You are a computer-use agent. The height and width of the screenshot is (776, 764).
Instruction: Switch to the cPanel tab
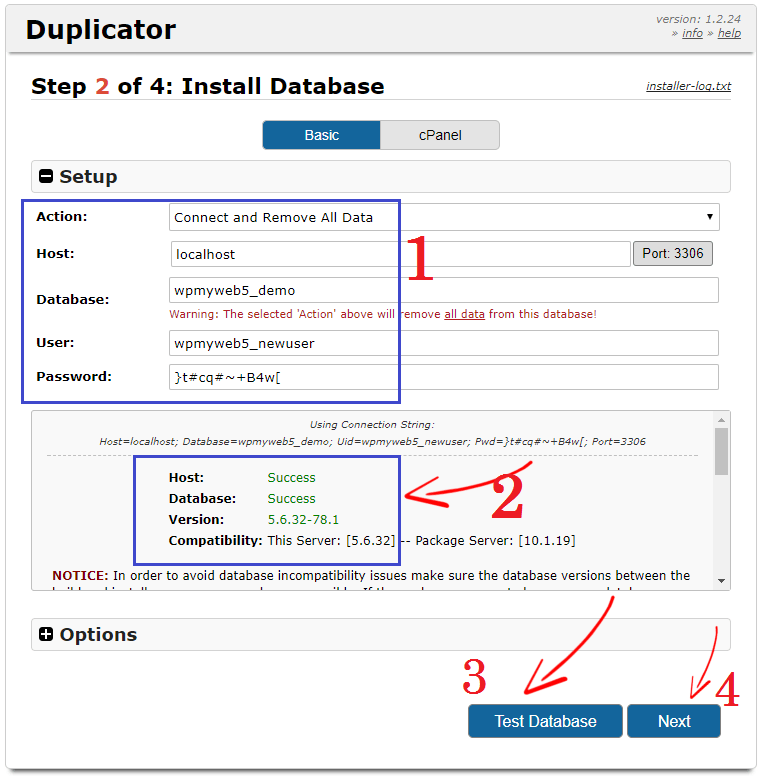tap(439, 135)
